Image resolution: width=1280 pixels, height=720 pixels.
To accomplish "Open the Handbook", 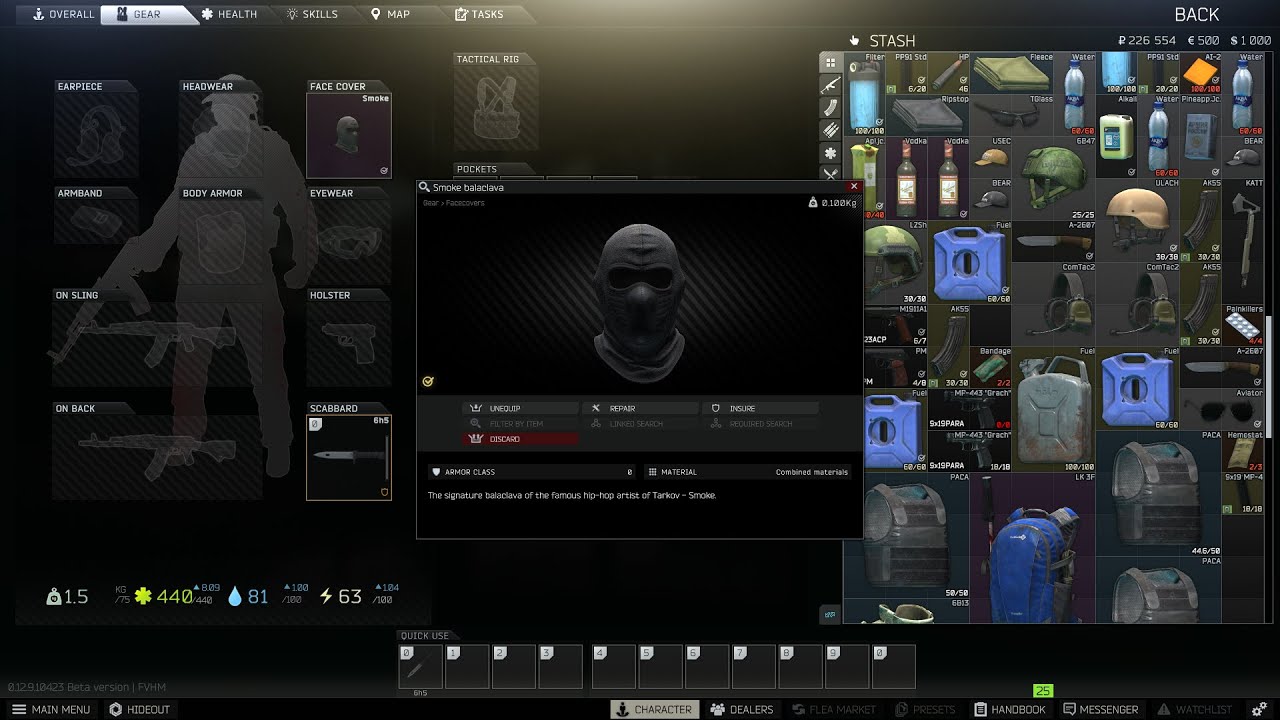I will (1009, 709).
